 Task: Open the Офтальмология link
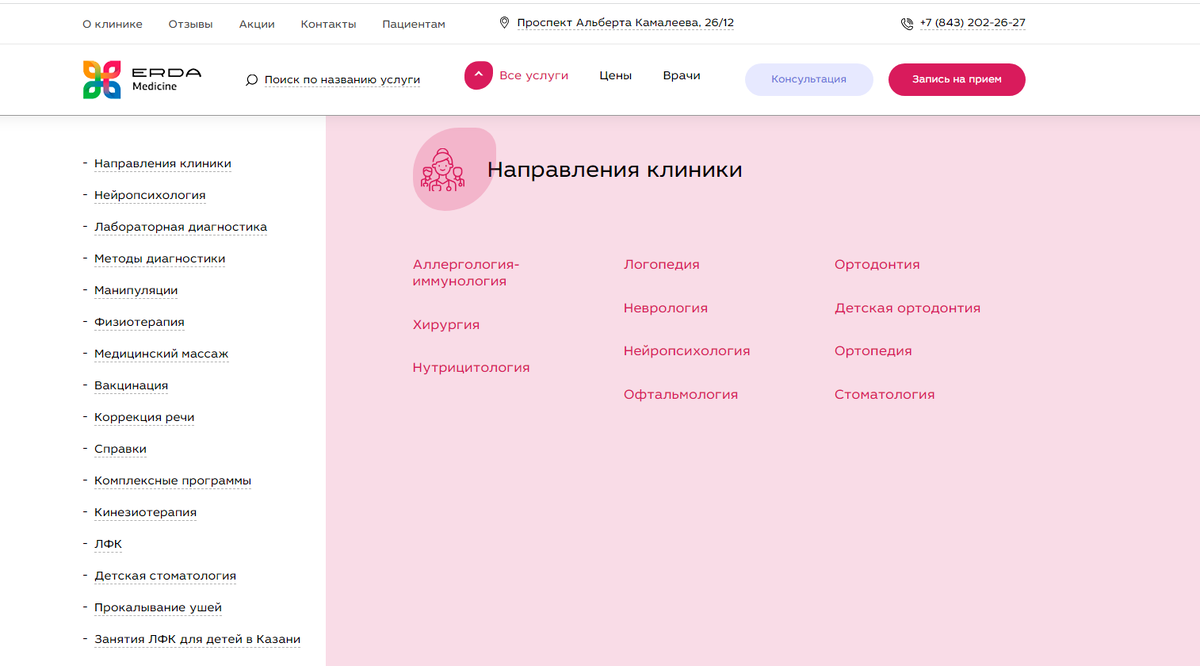pos(680,395)
